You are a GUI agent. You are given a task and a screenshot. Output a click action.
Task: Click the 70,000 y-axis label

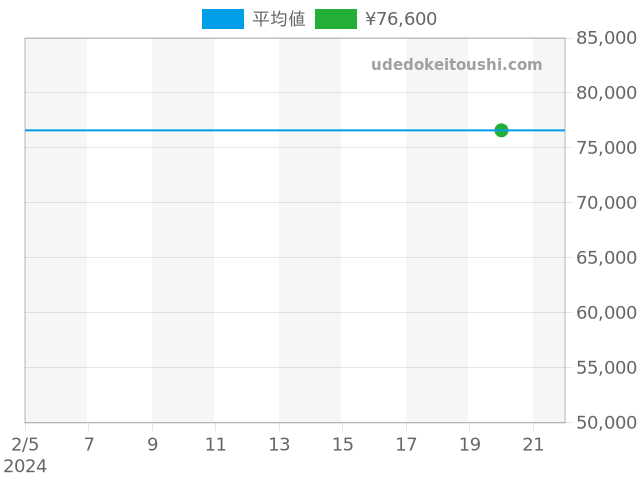pyautogui.click(x=607, y=203)
